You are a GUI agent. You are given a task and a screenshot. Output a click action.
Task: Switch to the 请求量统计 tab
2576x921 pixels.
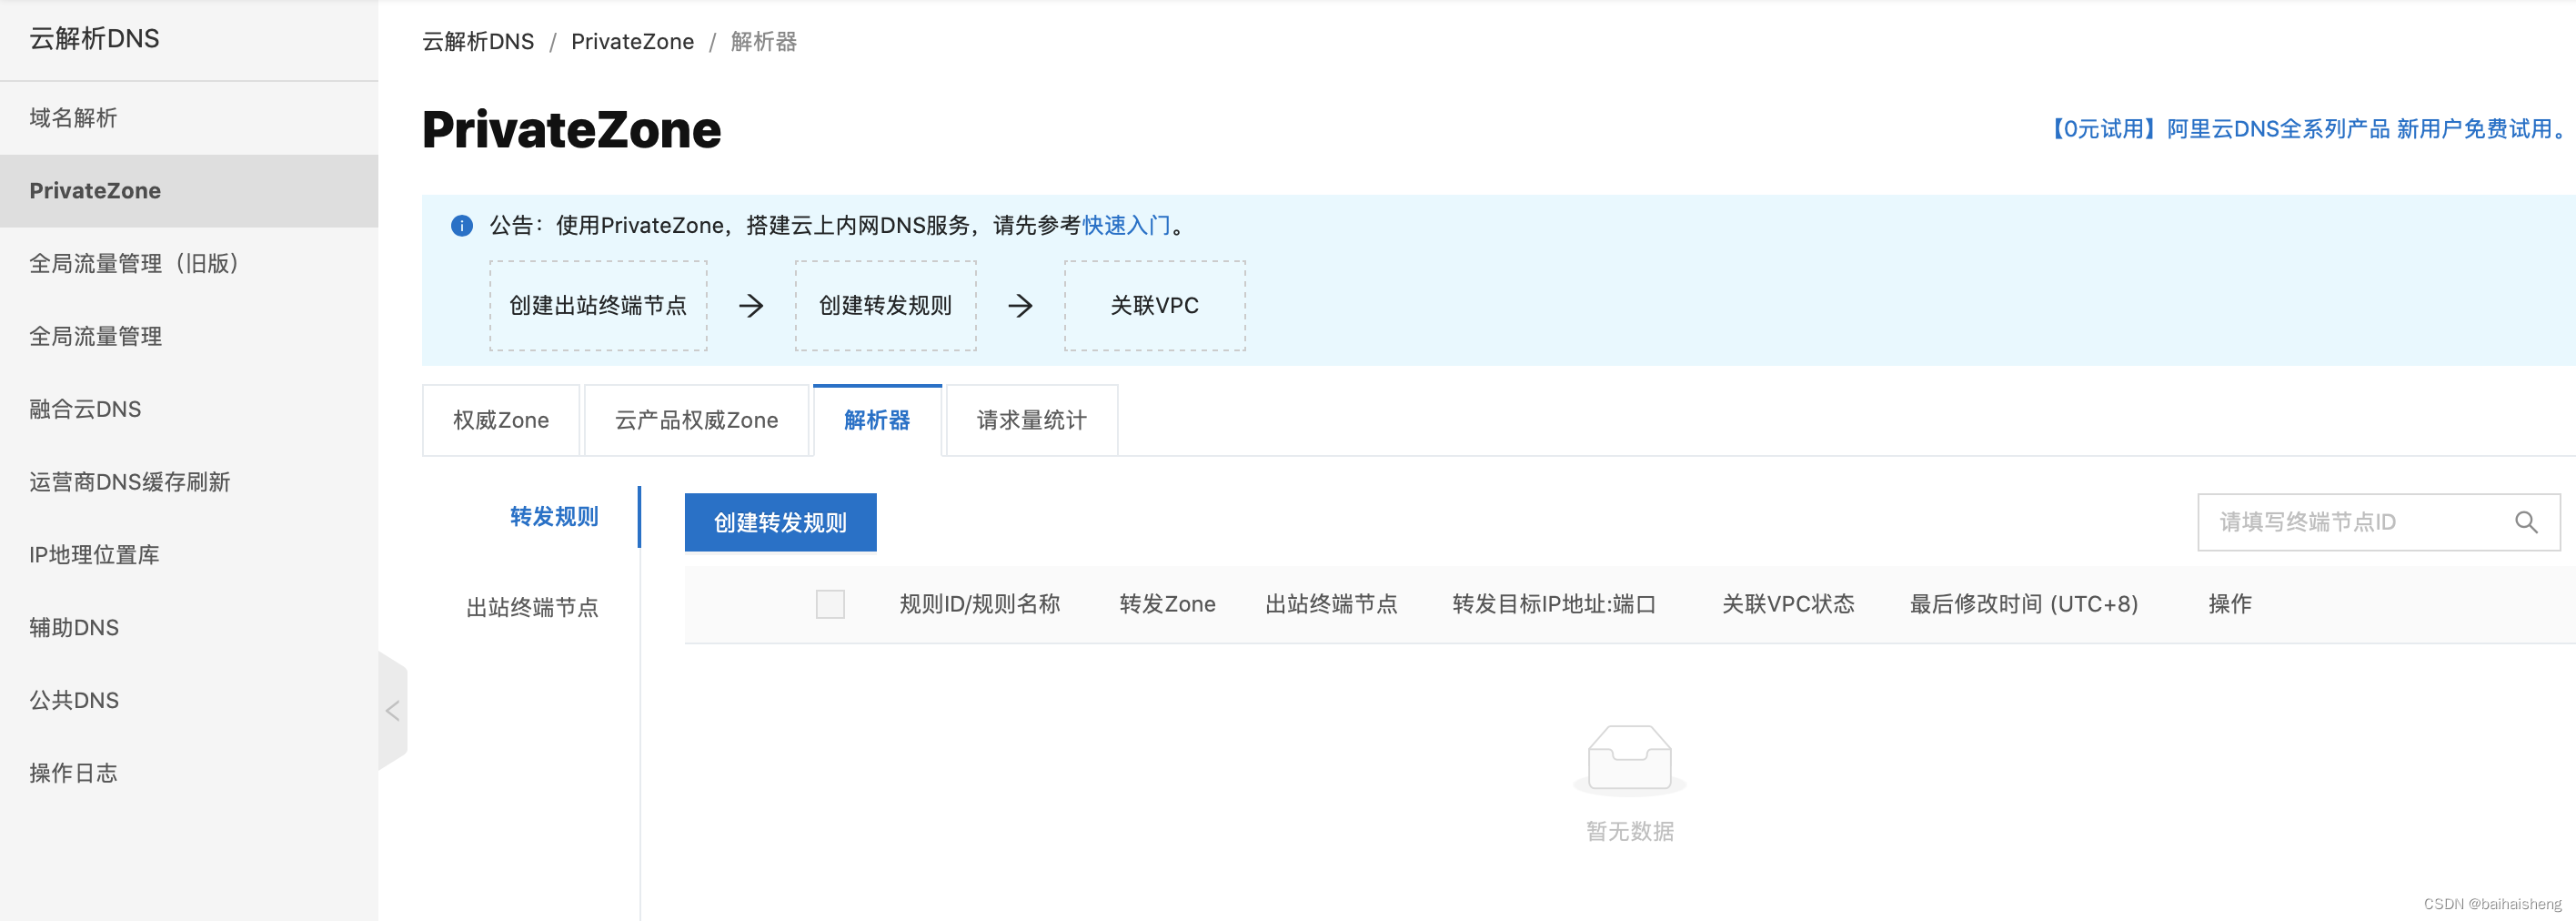[x=1030, y=420]
